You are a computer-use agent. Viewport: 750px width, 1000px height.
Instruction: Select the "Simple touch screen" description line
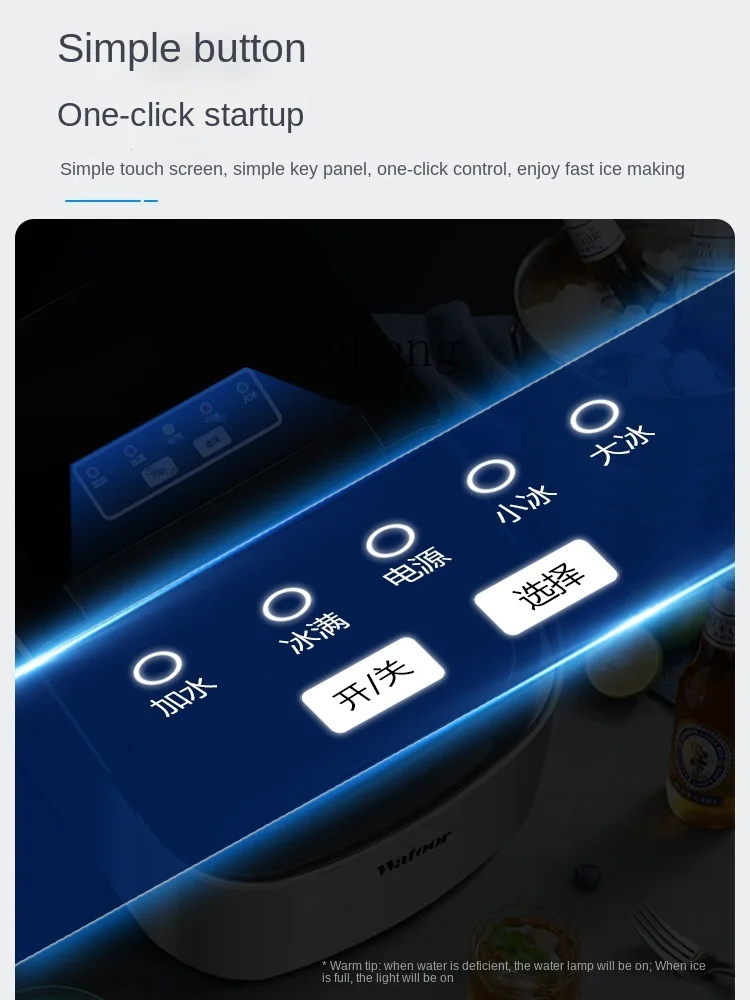tap(372, 169)
